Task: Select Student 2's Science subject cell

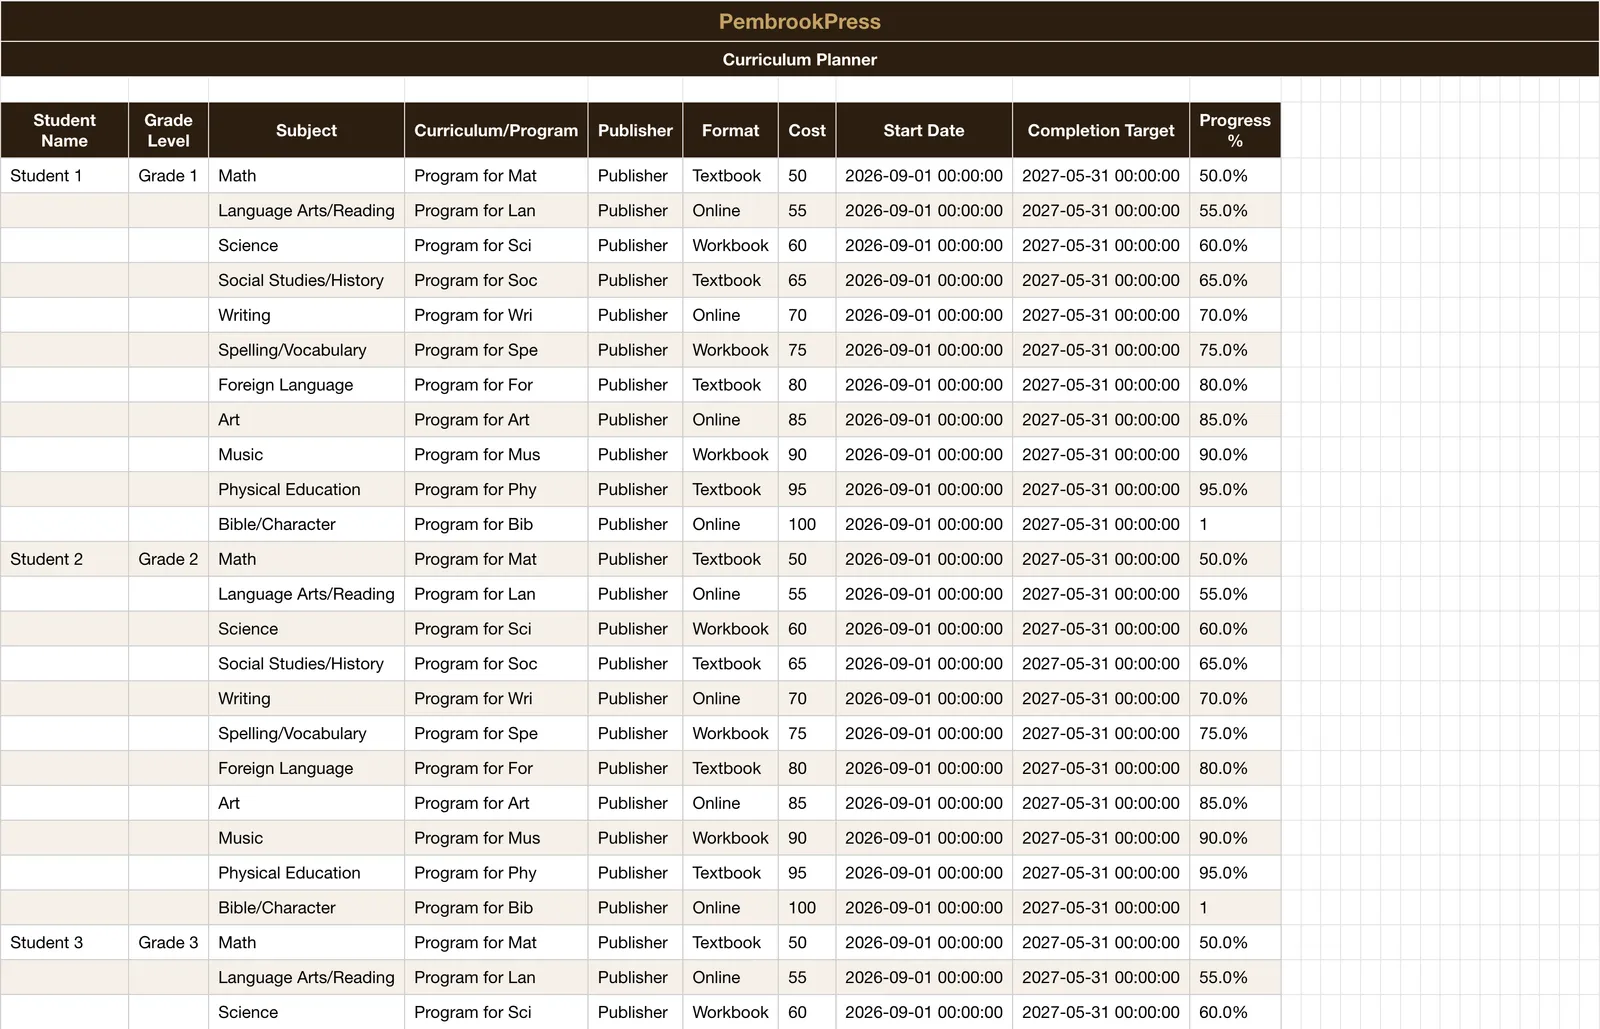Action: click(306, 629)
